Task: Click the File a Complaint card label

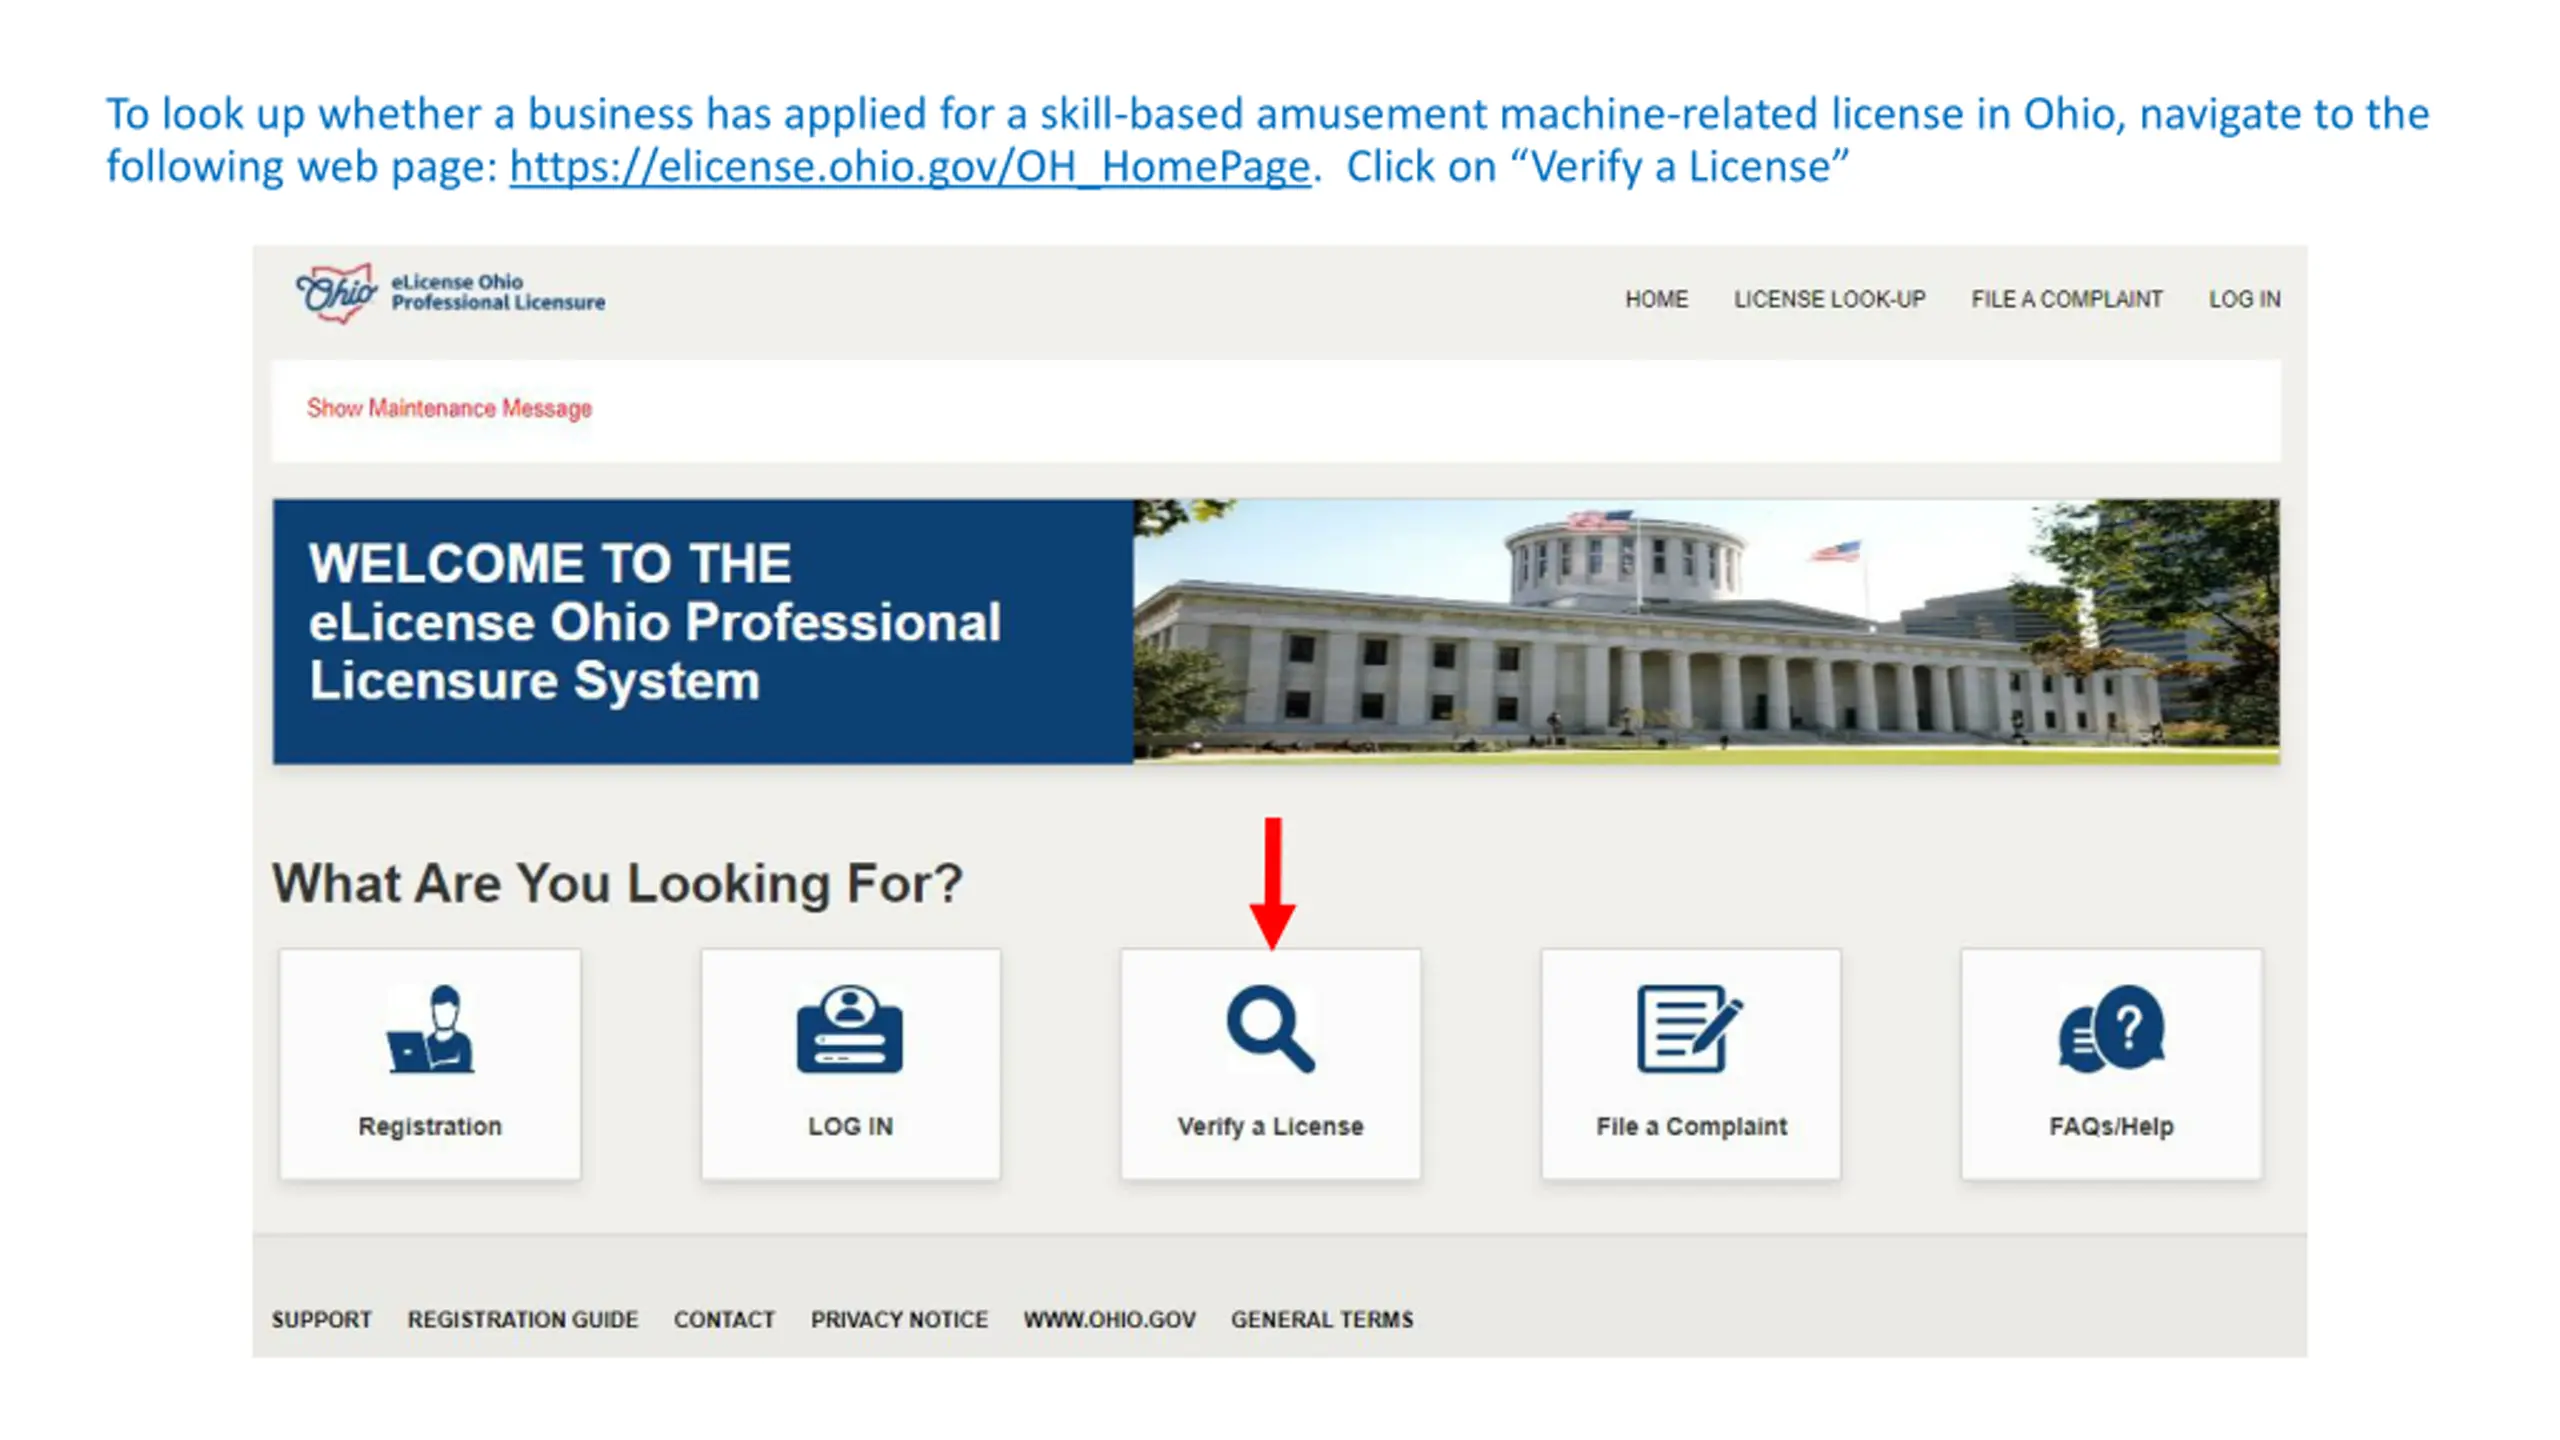Action: click(1691, 1126)
